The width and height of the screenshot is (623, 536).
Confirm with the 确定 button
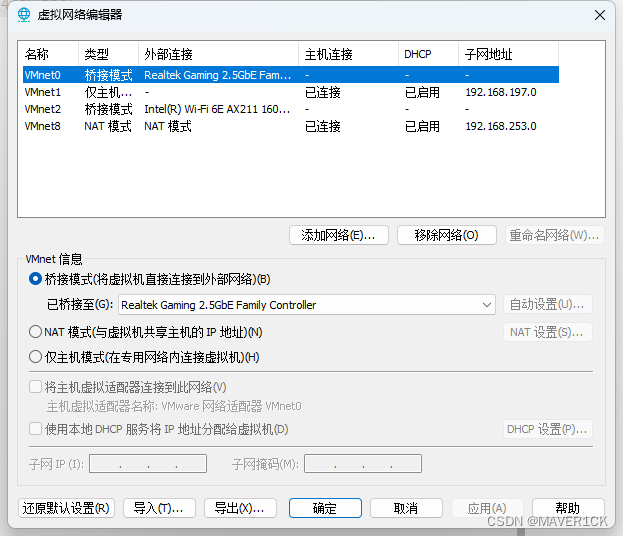[x=325, y=508]
